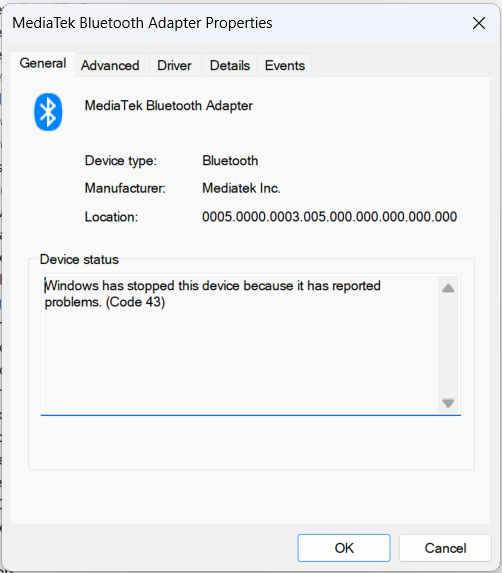
Task: Click the up arrow in Device status scrollbar
Action: coord(448,288)
